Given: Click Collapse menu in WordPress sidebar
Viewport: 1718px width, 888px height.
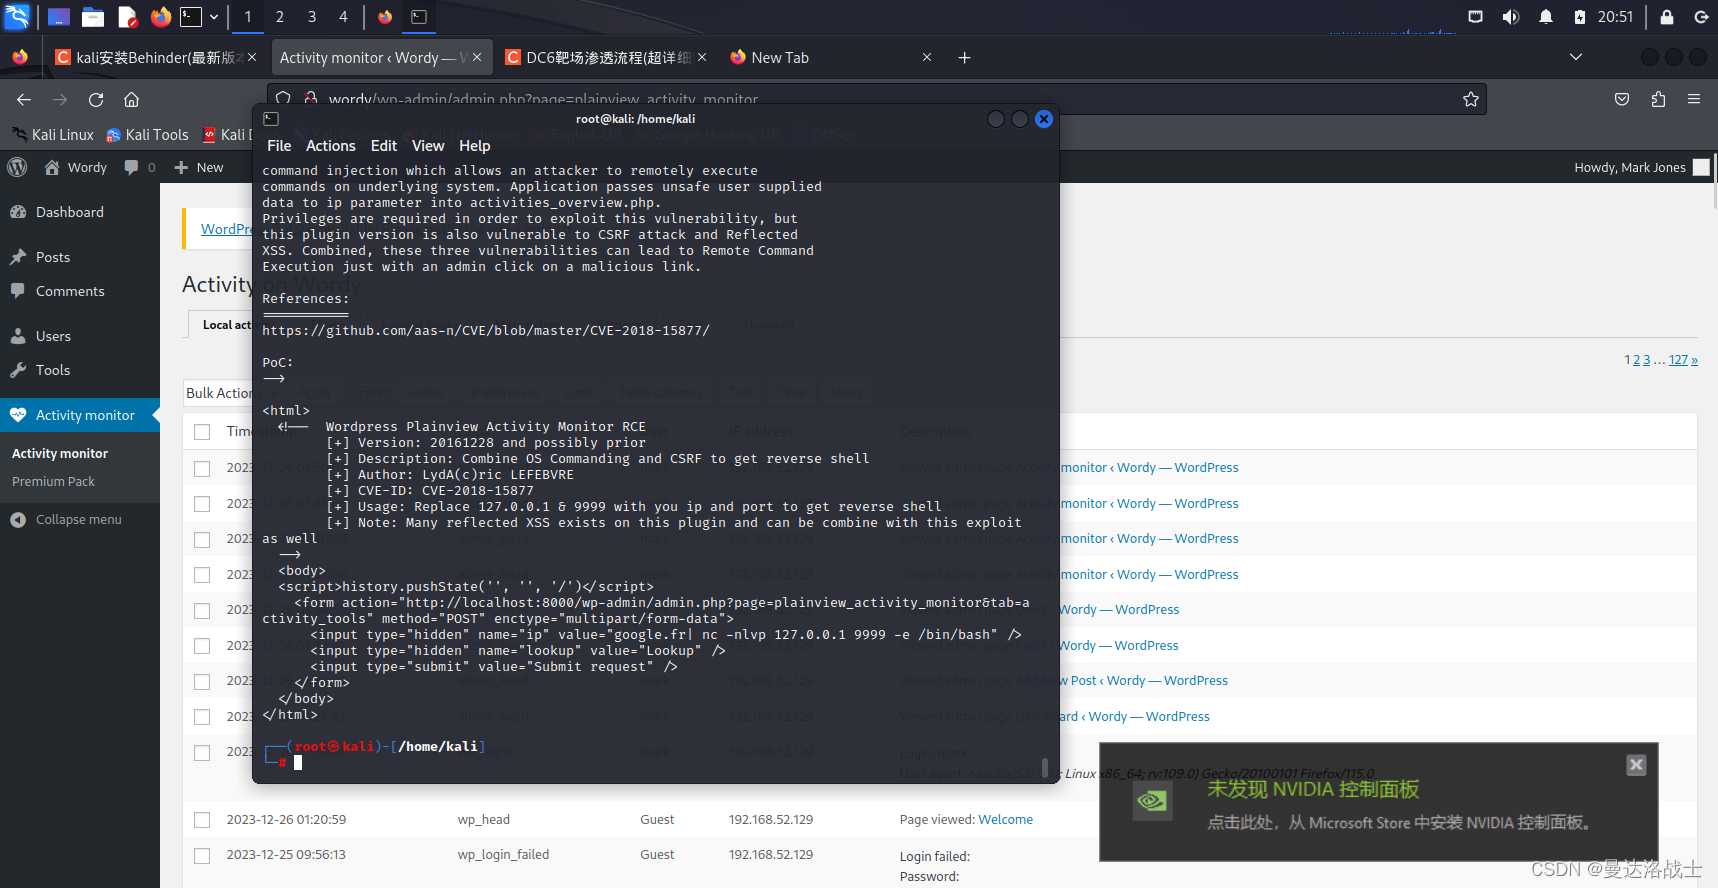Looking at the screenshot, I should click(x=66, y=520).
